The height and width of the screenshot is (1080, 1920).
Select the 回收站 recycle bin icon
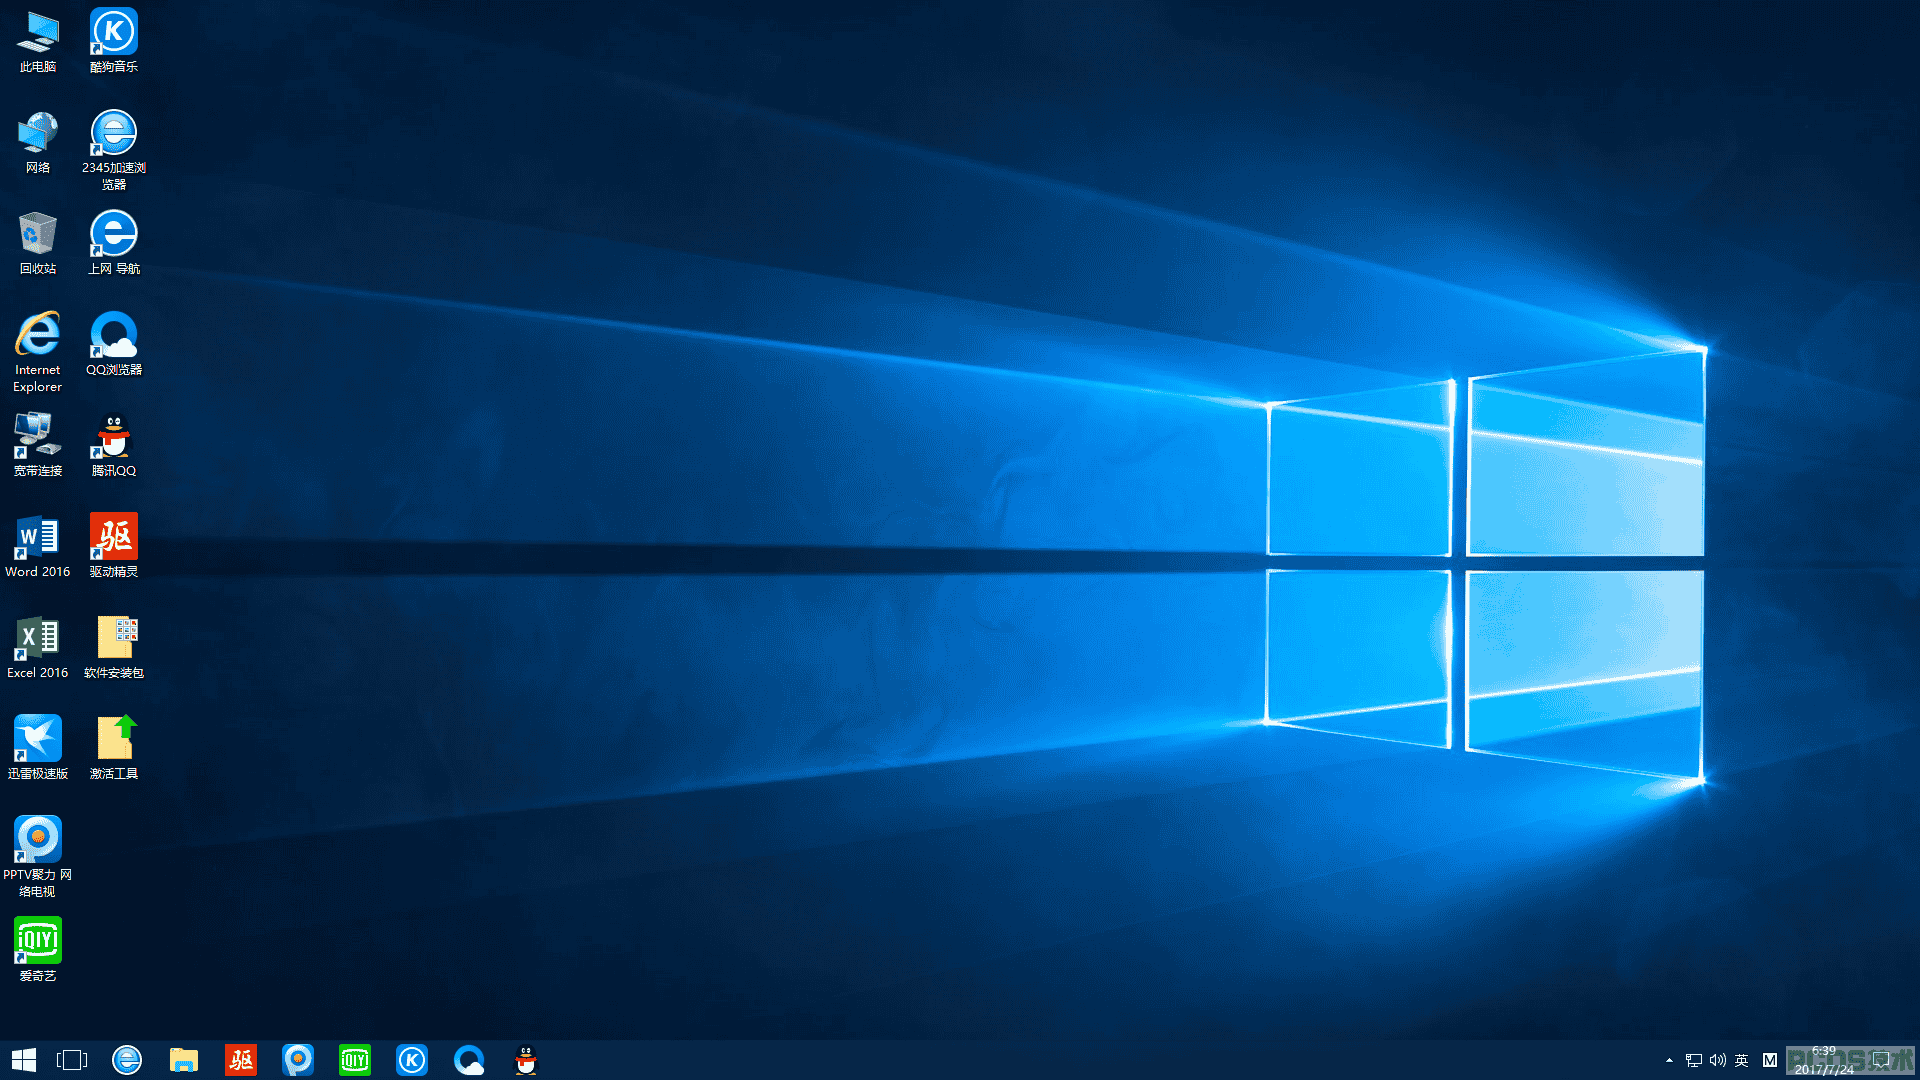[x=38, y=243]
